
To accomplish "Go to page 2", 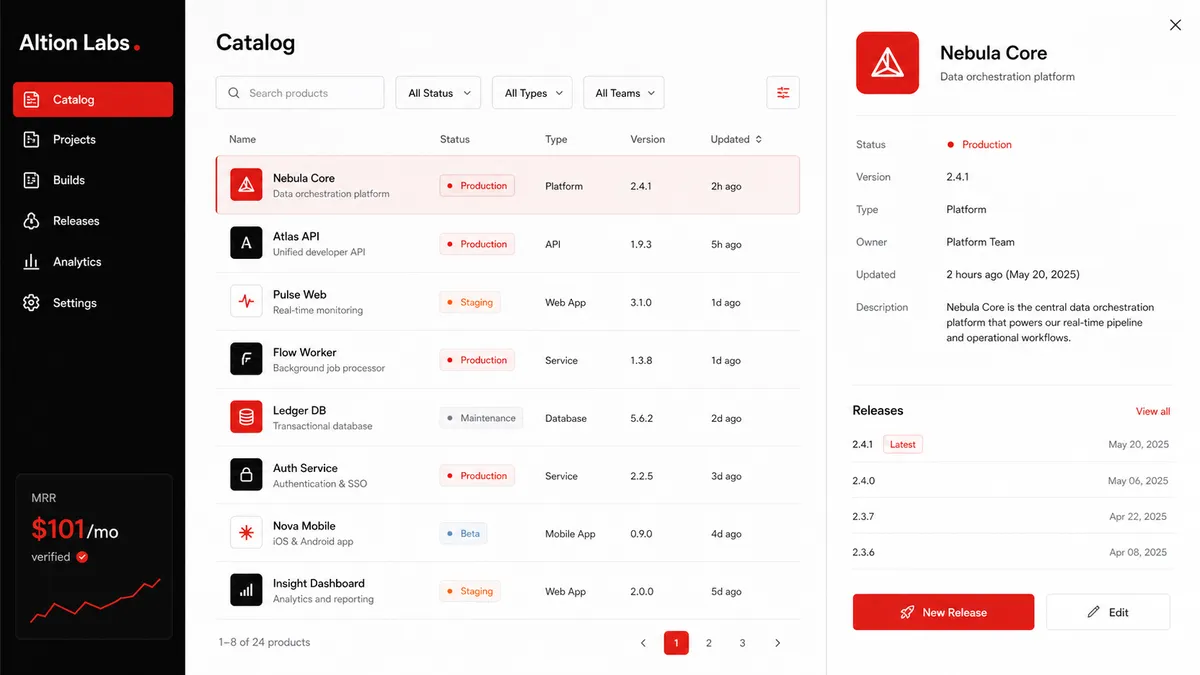I will [709, 643].
